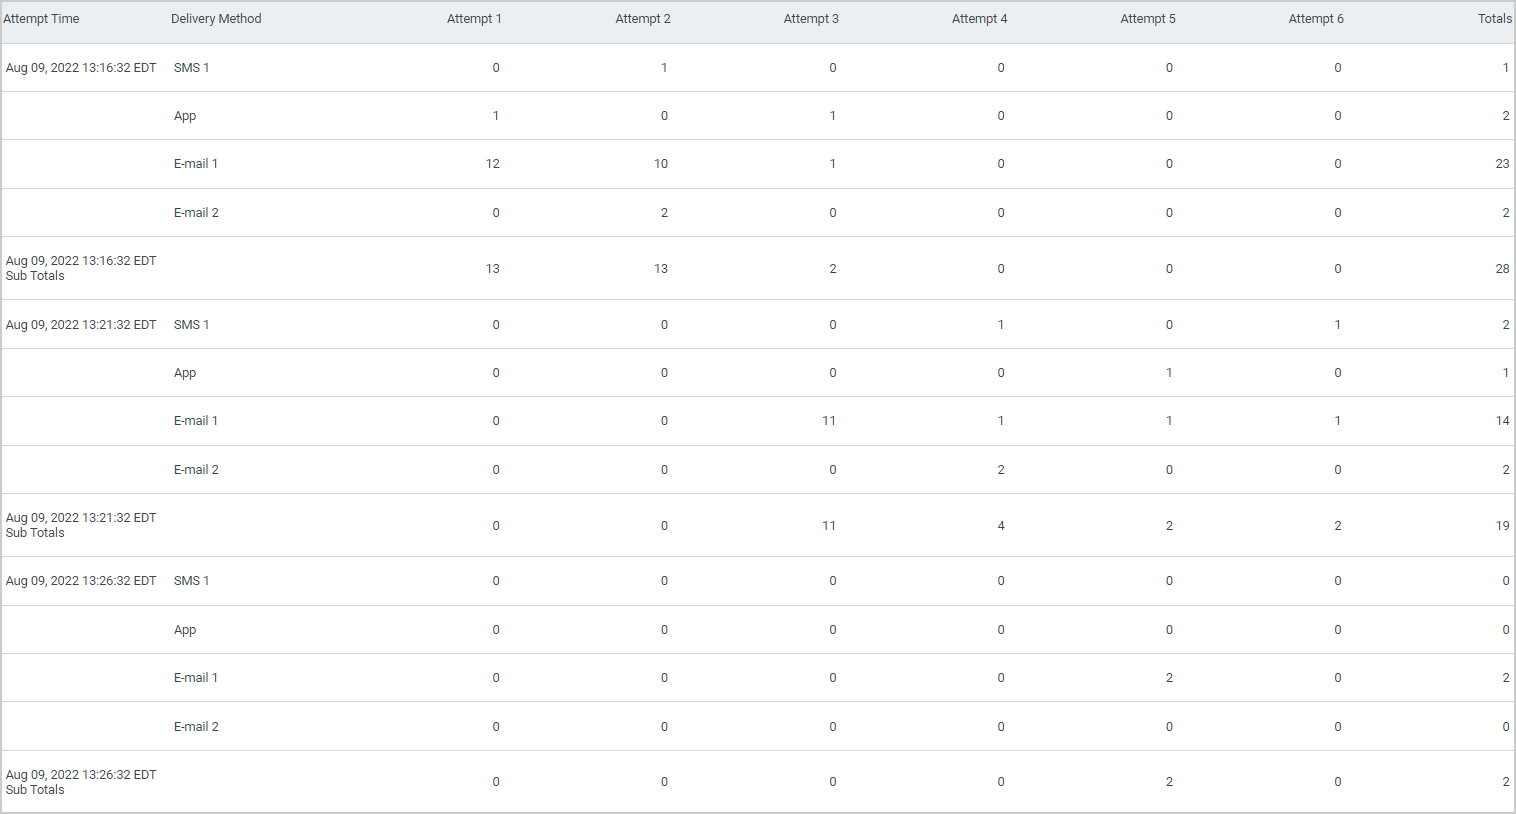The image size is (1516, 814).
Task: Open the 13:21:32 sub totals value 19
Action: click(1502, 526)
